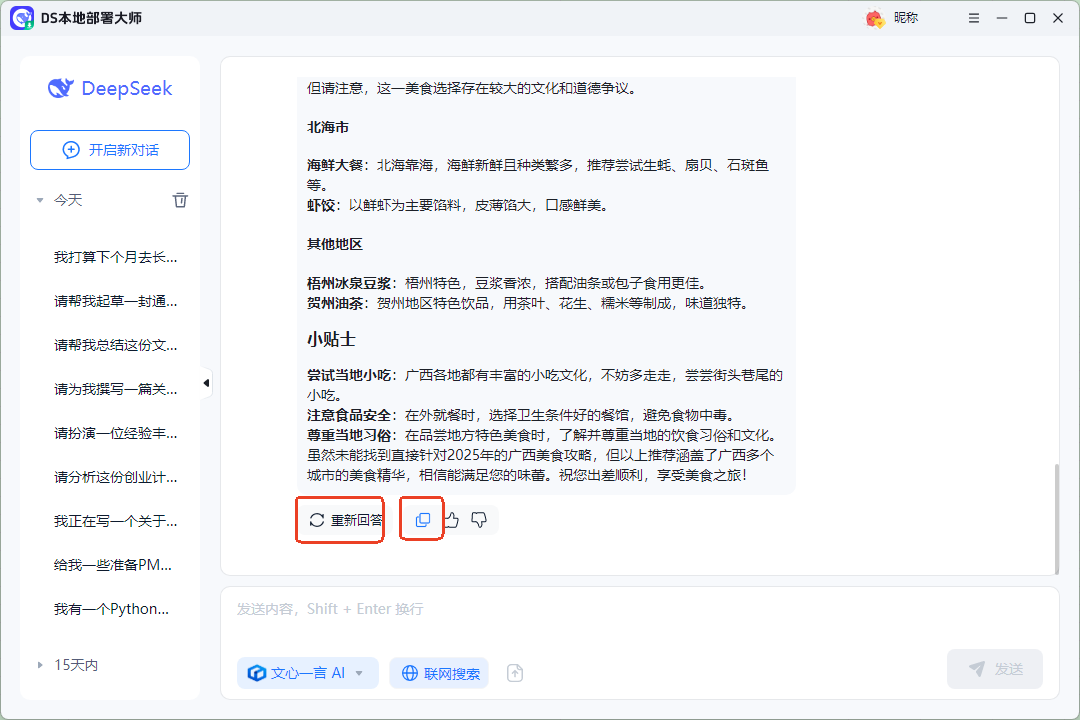Give the answer a thumbs down
This screenshot has width=1080, height=720.
(x=479, y=520)
